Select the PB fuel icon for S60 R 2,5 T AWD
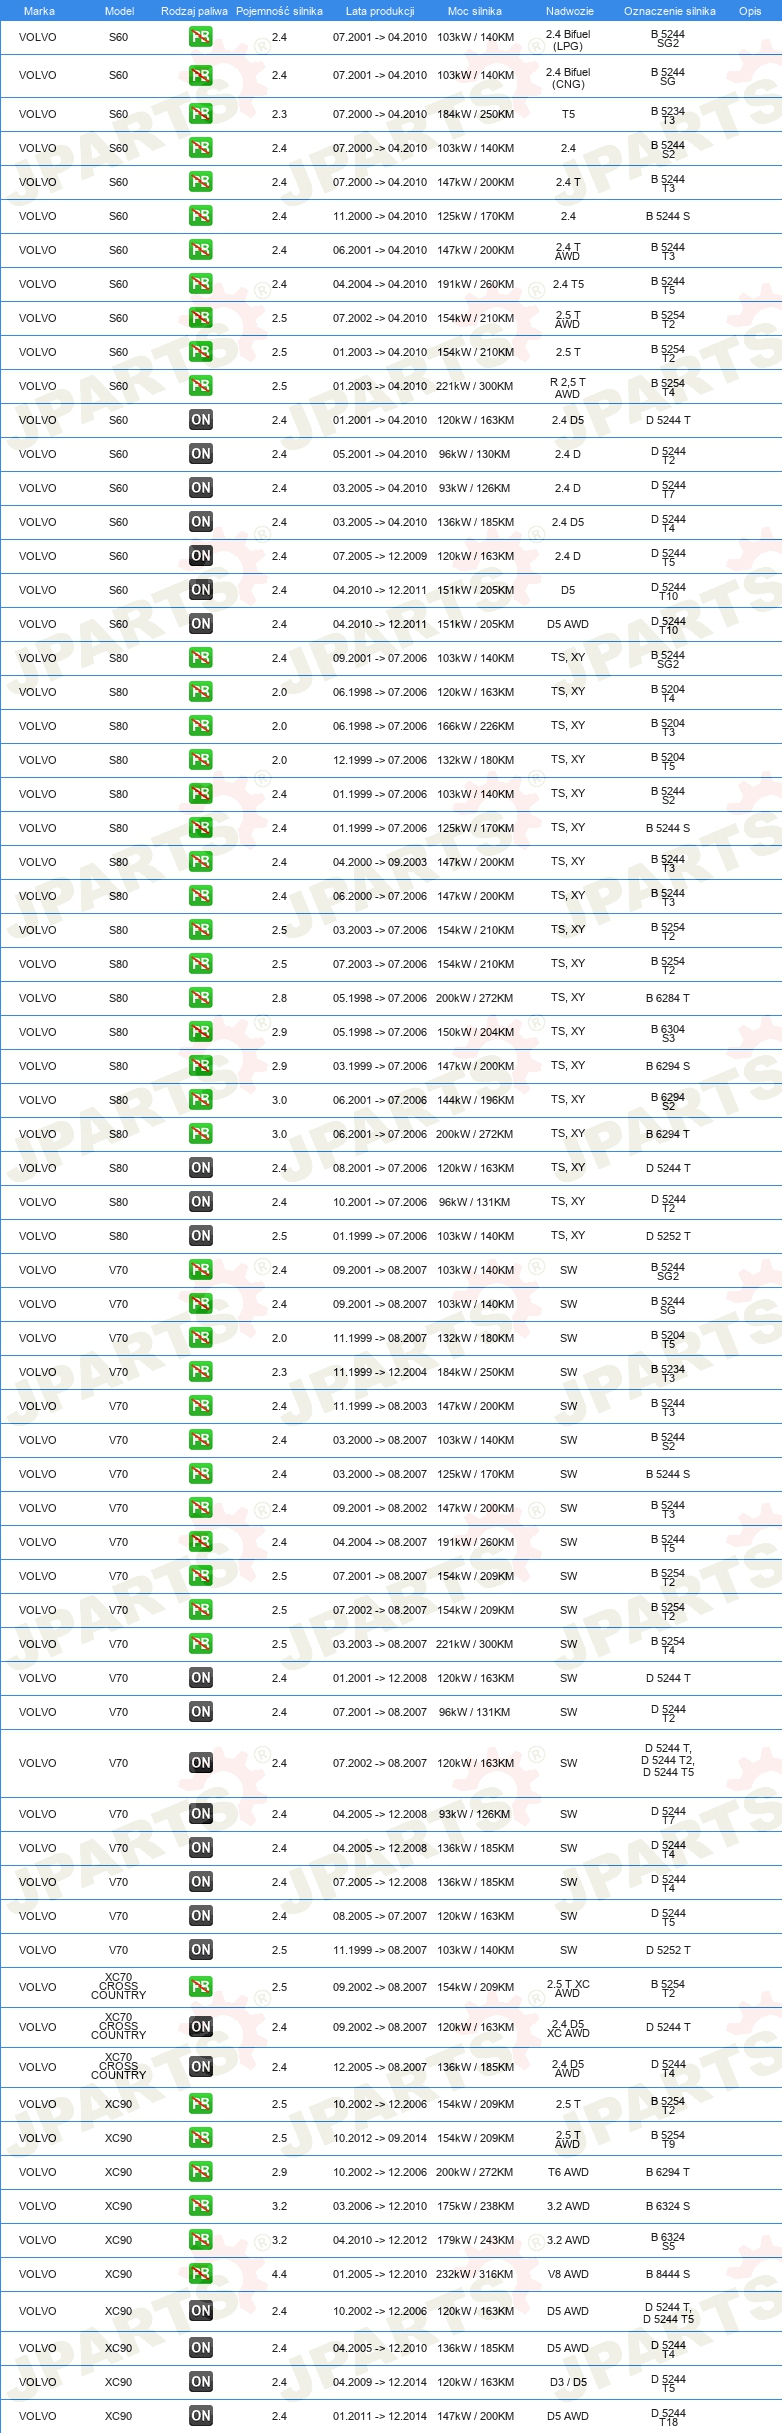The height and width of the screenshot is (2433, 782). click(x=200, y=386)
